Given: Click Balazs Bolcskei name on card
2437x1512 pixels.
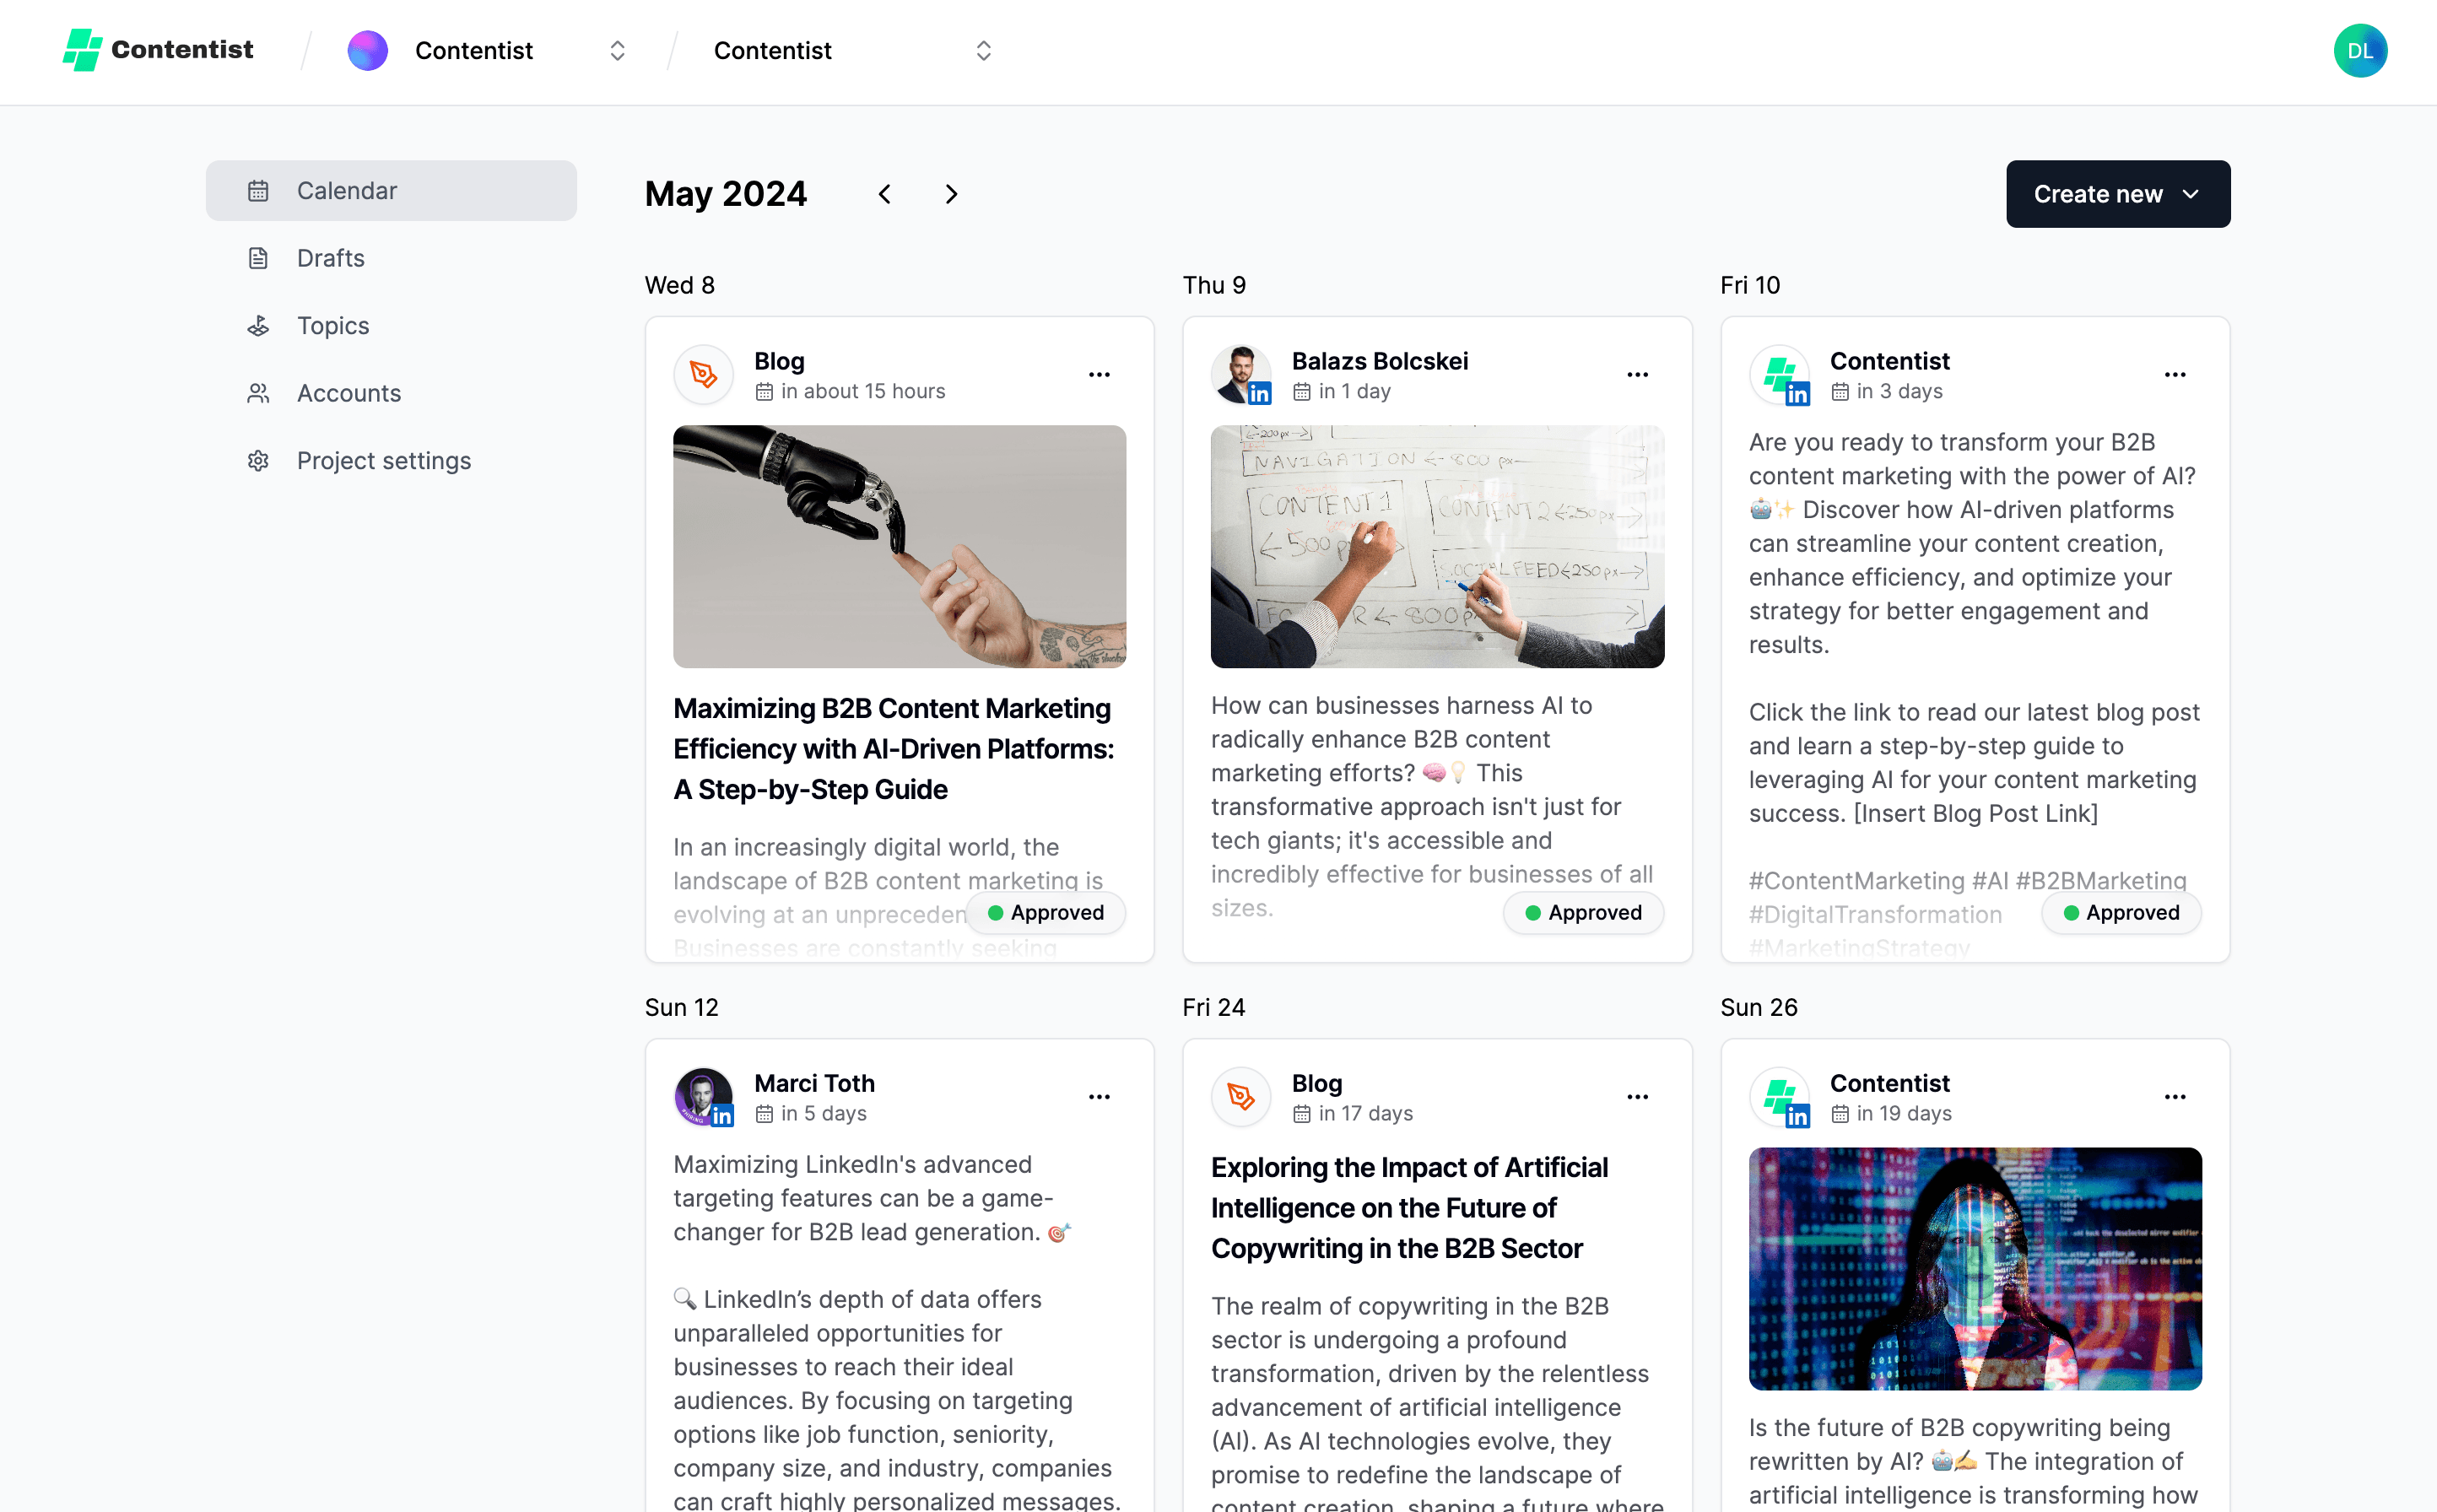Looking at the screenshot, I should (1379, 361).
